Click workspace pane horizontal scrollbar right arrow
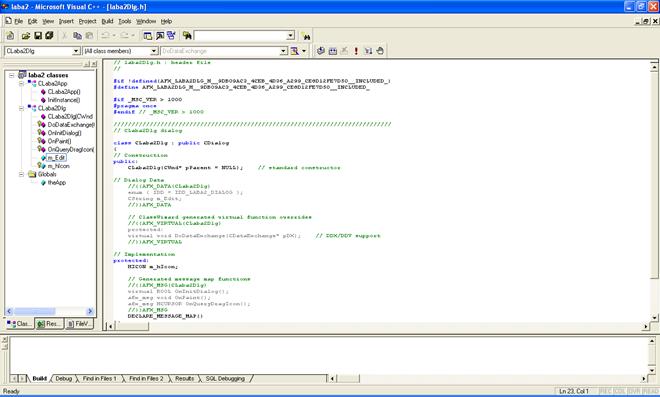The image size is (660, 397). [x=90, y=312]
